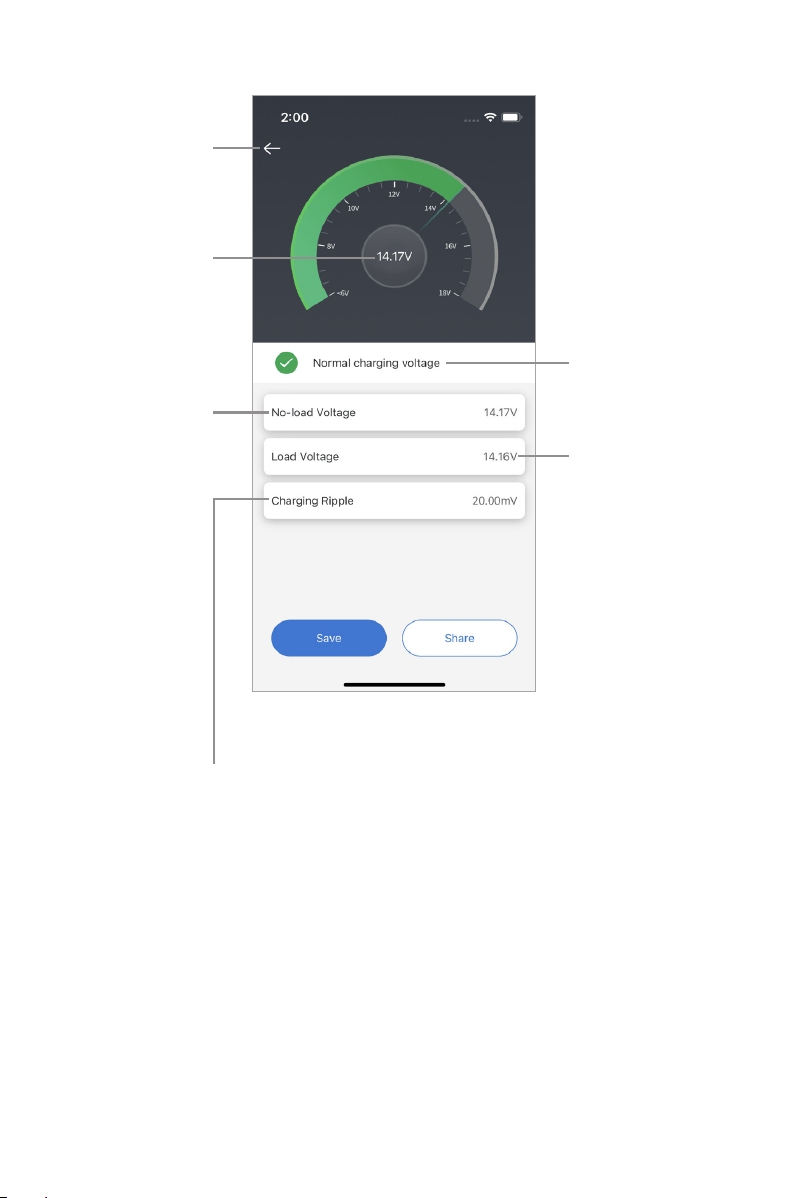Tap the 2:00 clock in status bar
Image resolution: width=788 pixels, height=1198 pixels.
pyautogui.click(x=294, y=118)
